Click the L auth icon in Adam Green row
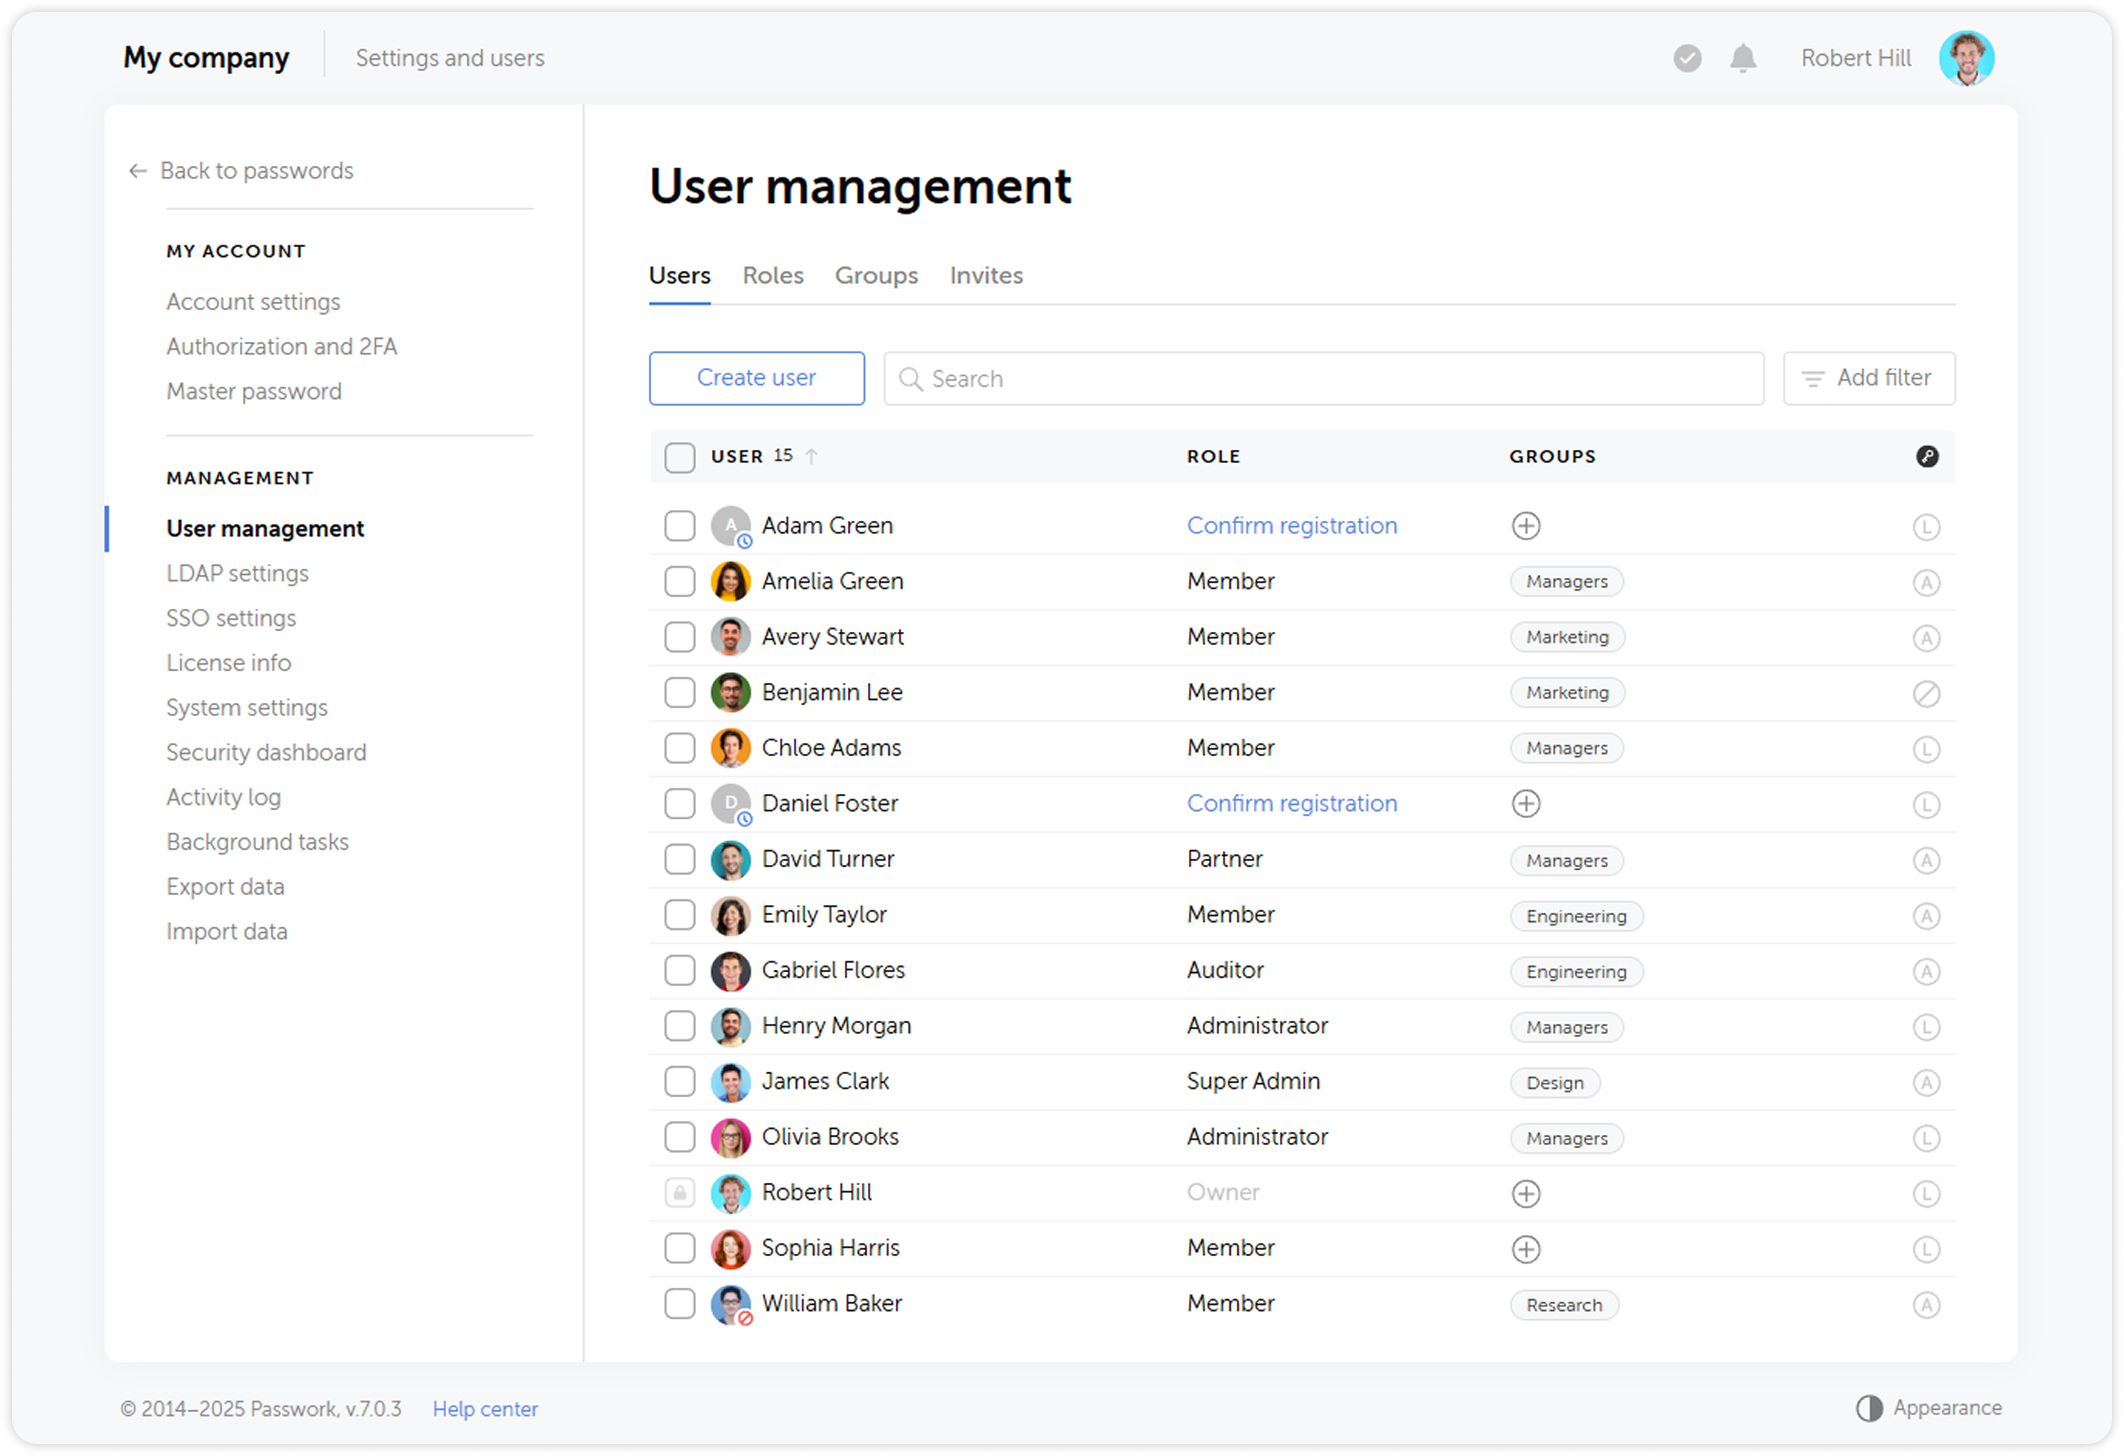Screen dimensions: 2124x1456 [1926, 527]
